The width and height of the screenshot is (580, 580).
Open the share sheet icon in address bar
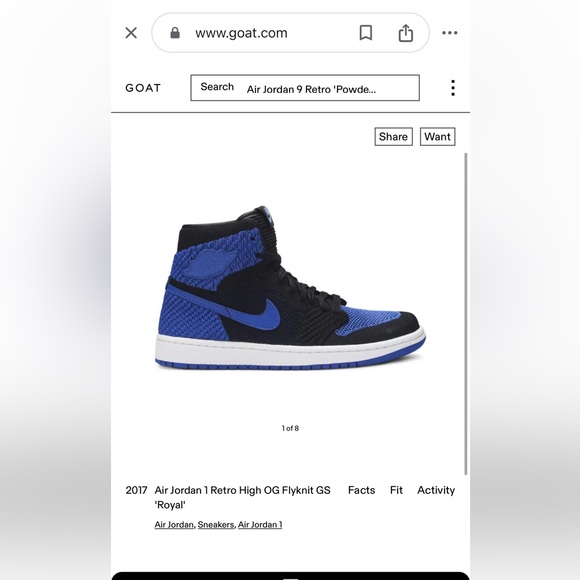point(406,33)
